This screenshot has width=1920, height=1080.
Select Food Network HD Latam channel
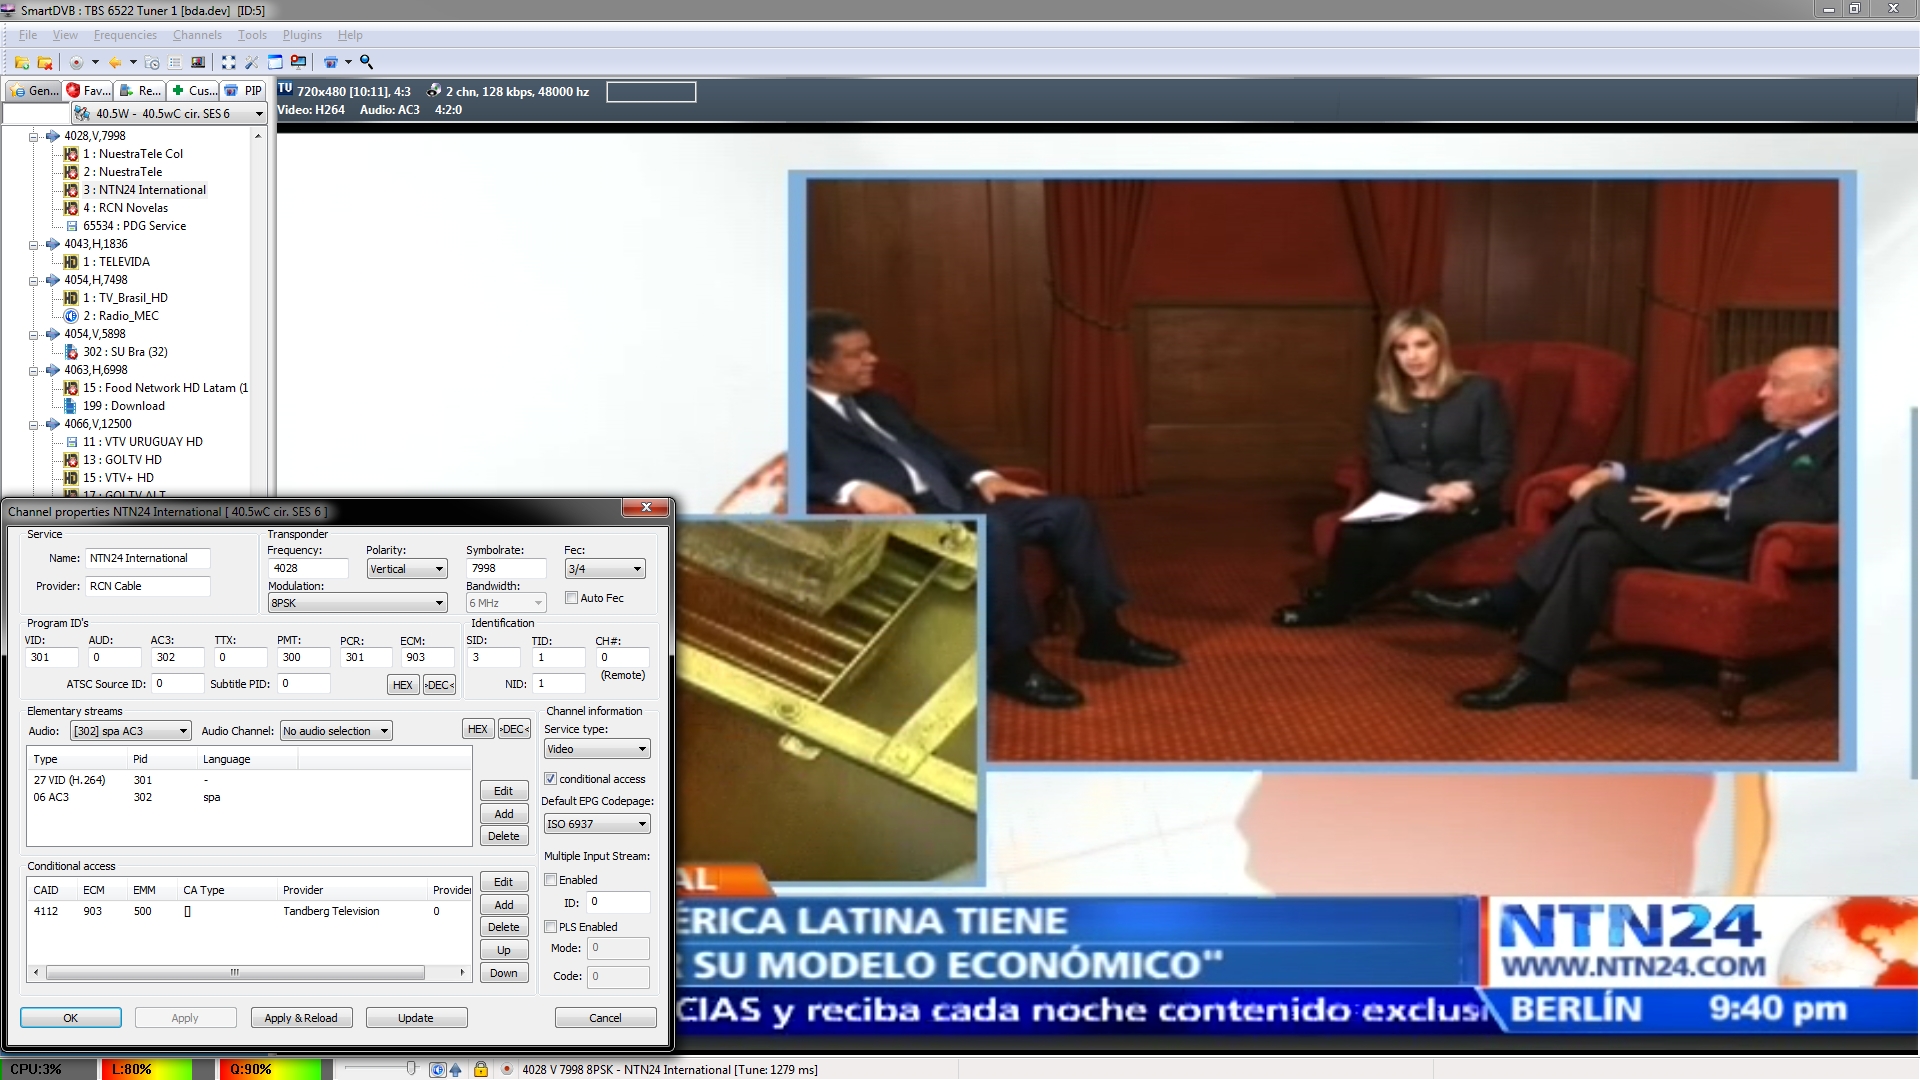pyautogui.click(x=165, y=388)
